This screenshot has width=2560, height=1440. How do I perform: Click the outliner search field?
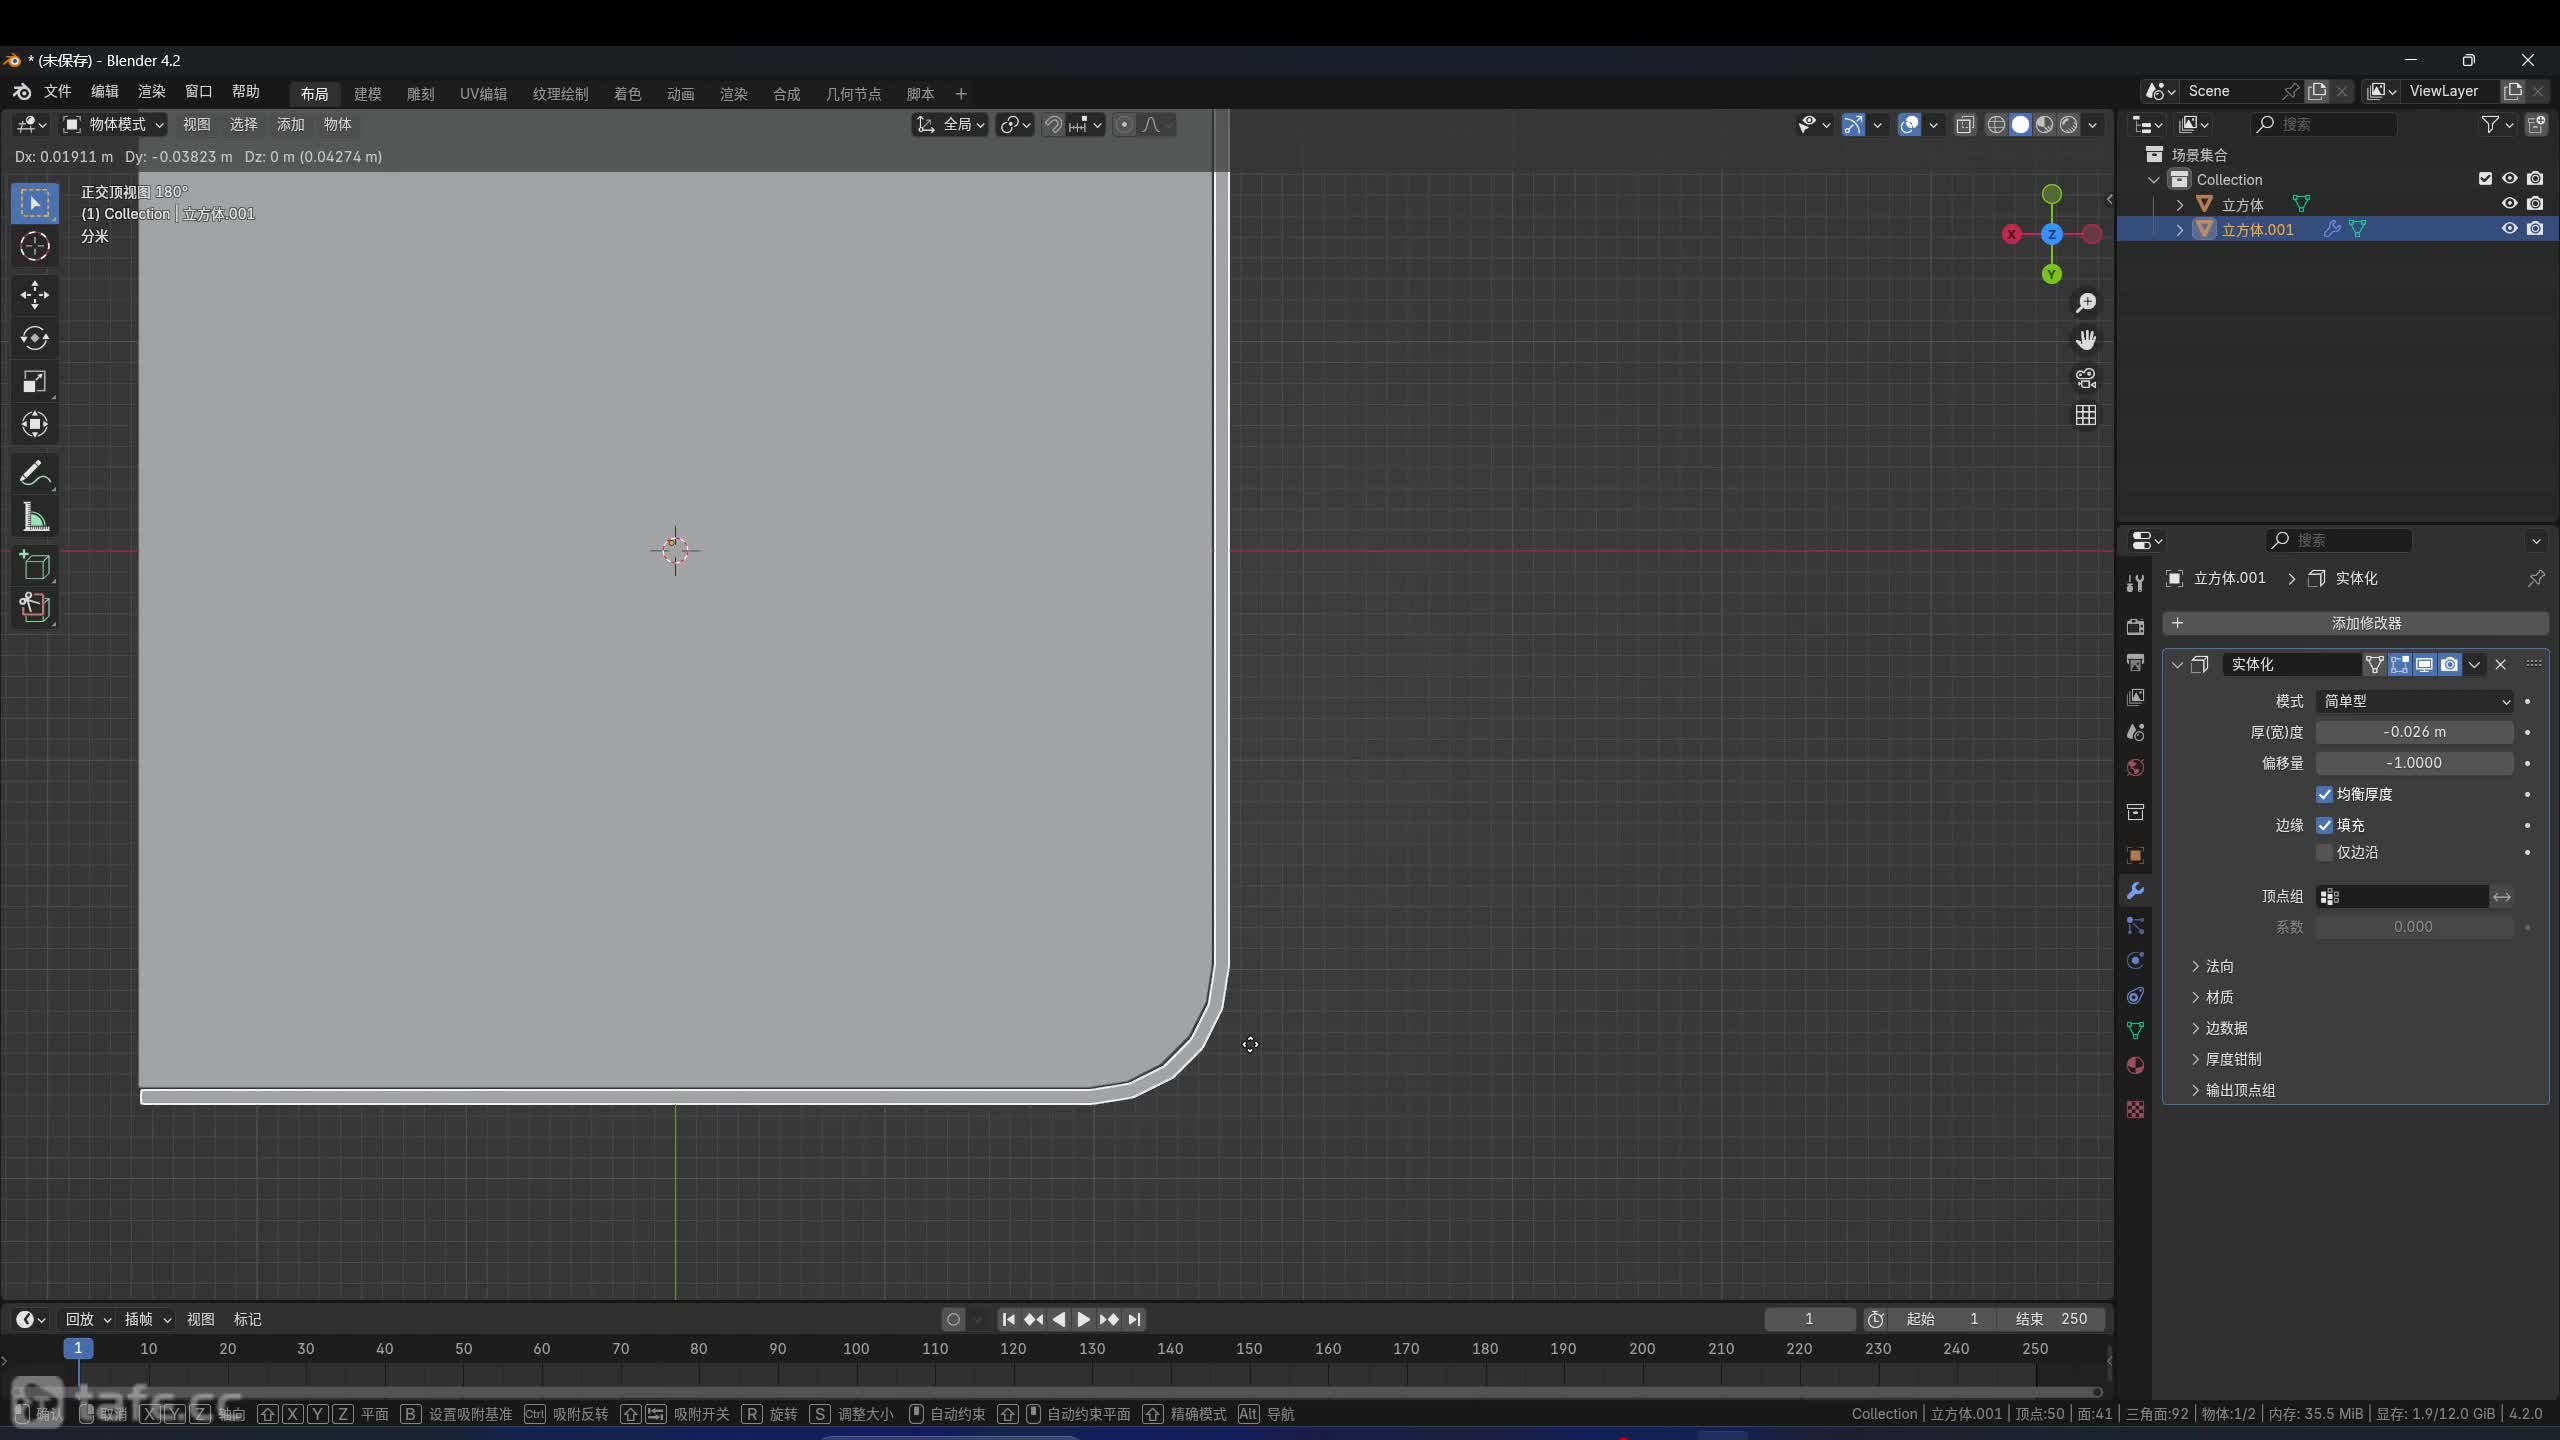point(2323,125)
